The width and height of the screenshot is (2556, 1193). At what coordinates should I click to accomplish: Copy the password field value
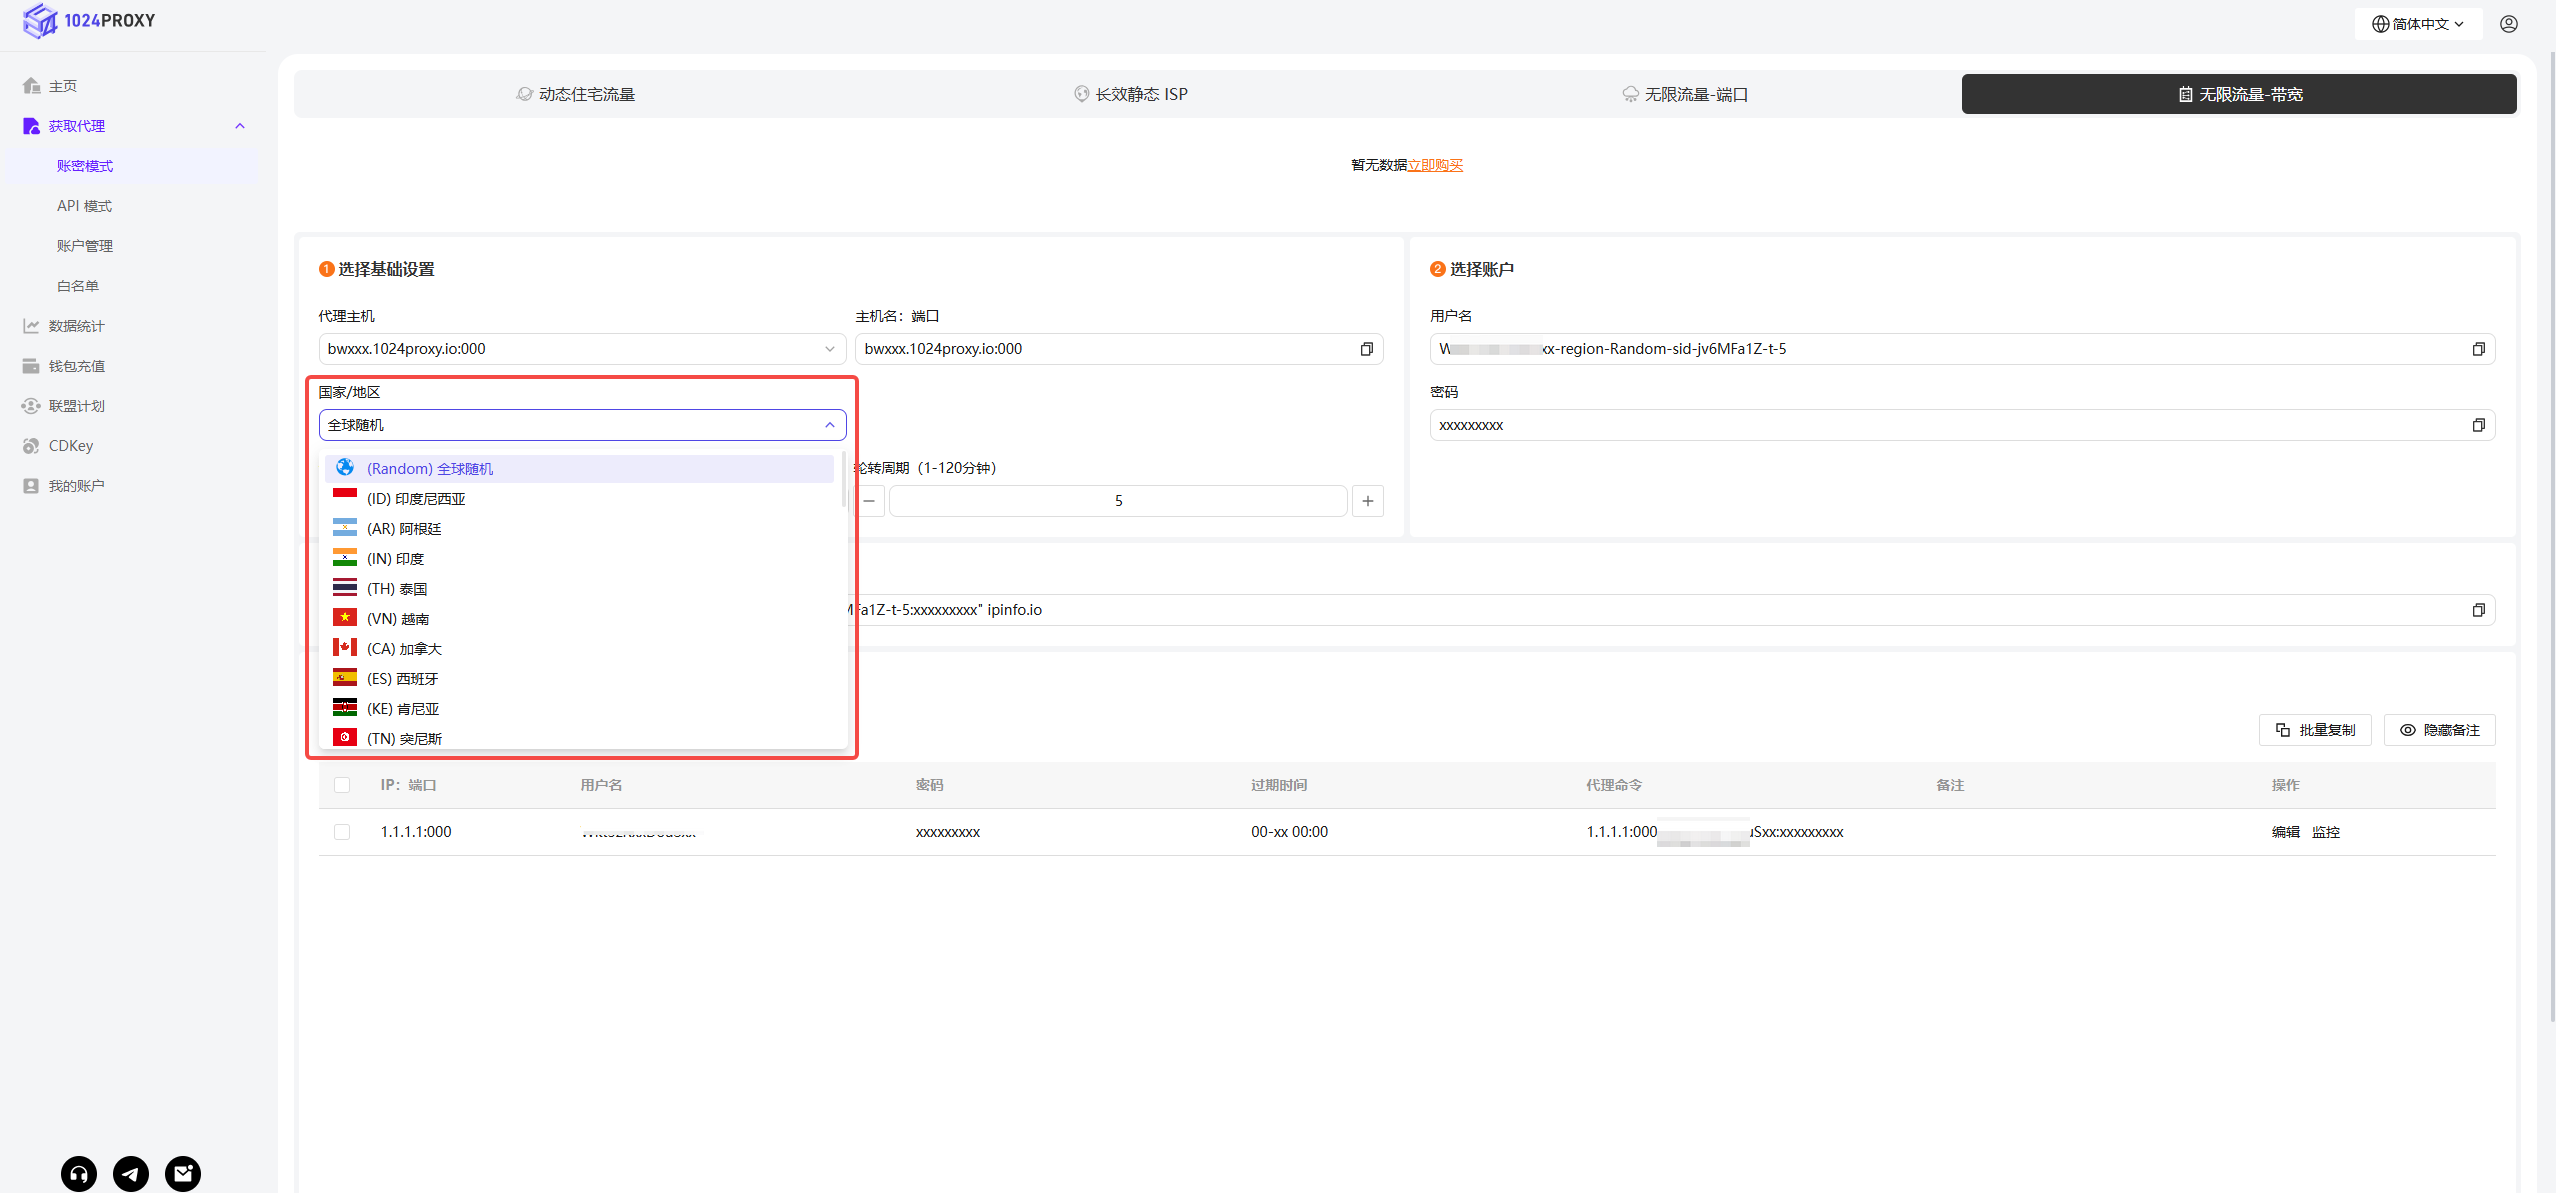tap(2478, 425)
